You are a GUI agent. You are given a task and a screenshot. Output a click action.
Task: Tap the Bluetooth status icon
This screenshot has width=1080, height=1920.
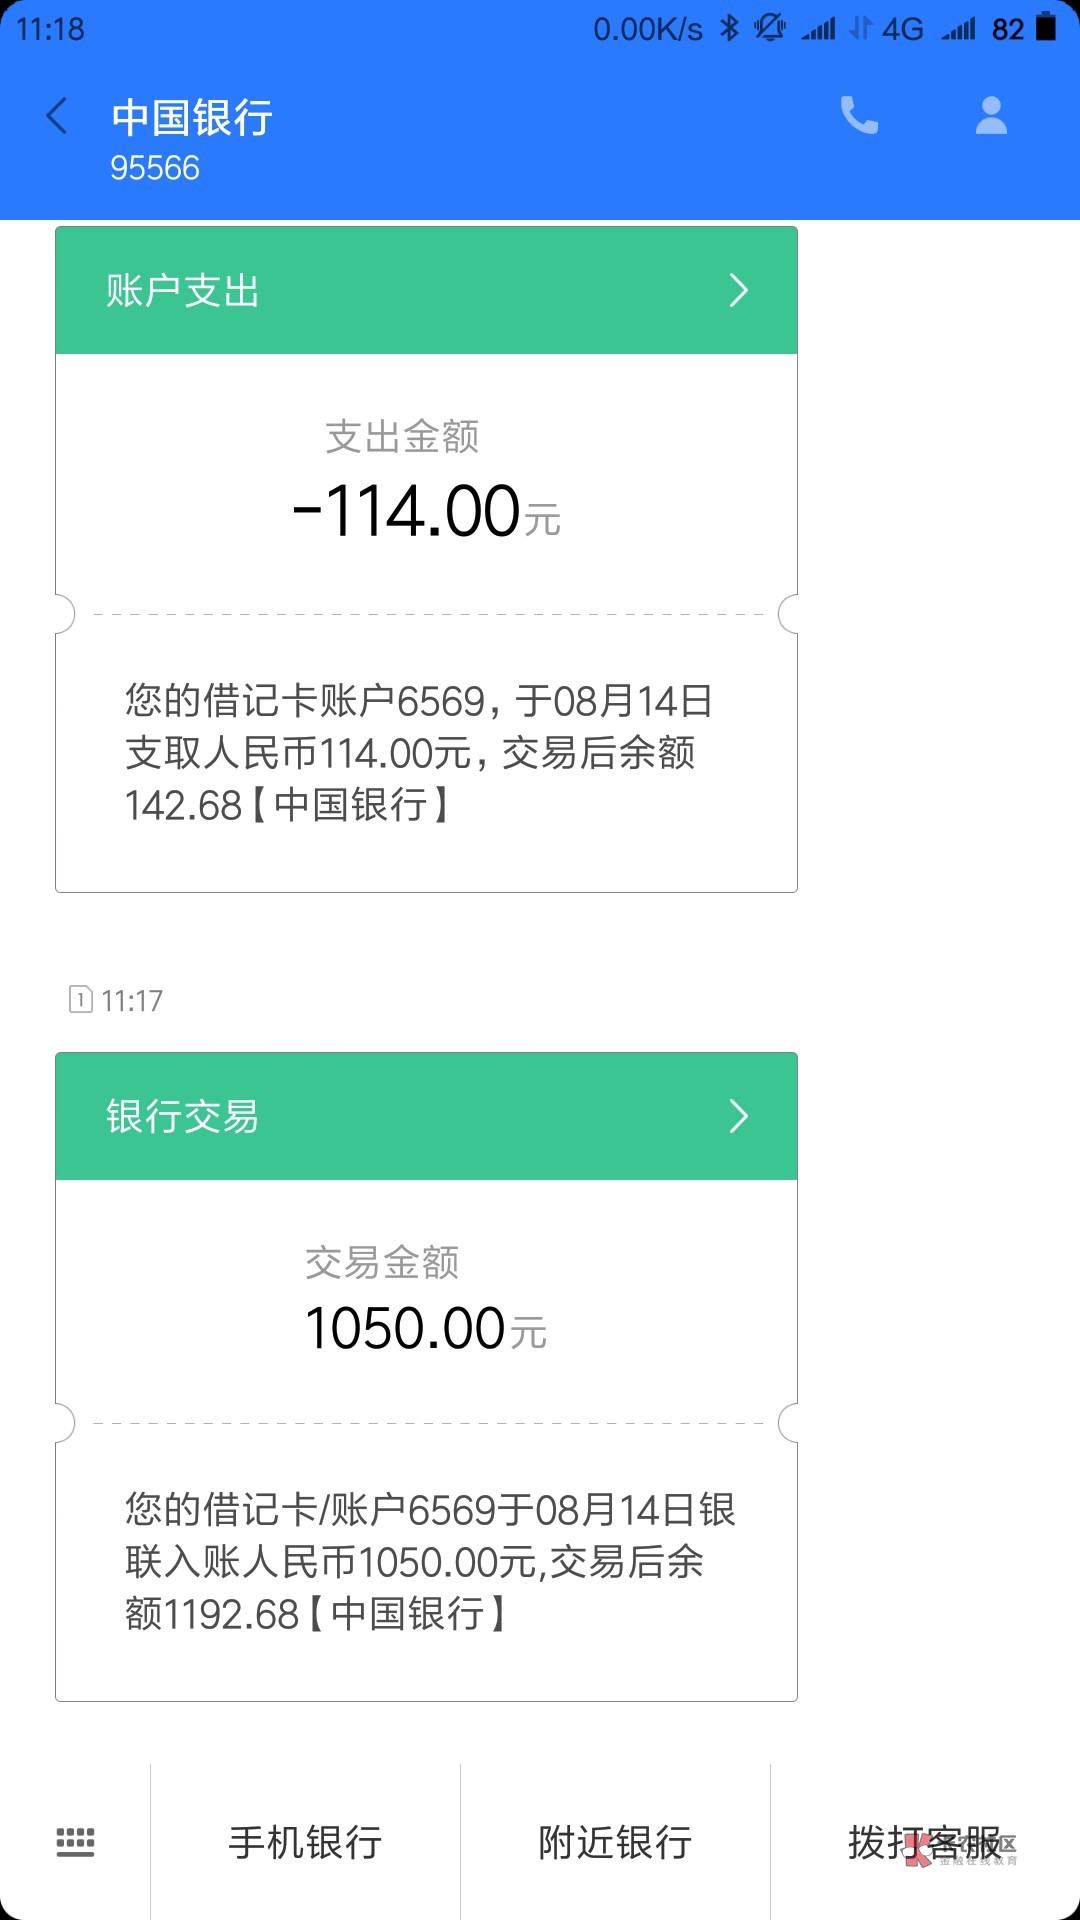(x=729, y=28)
